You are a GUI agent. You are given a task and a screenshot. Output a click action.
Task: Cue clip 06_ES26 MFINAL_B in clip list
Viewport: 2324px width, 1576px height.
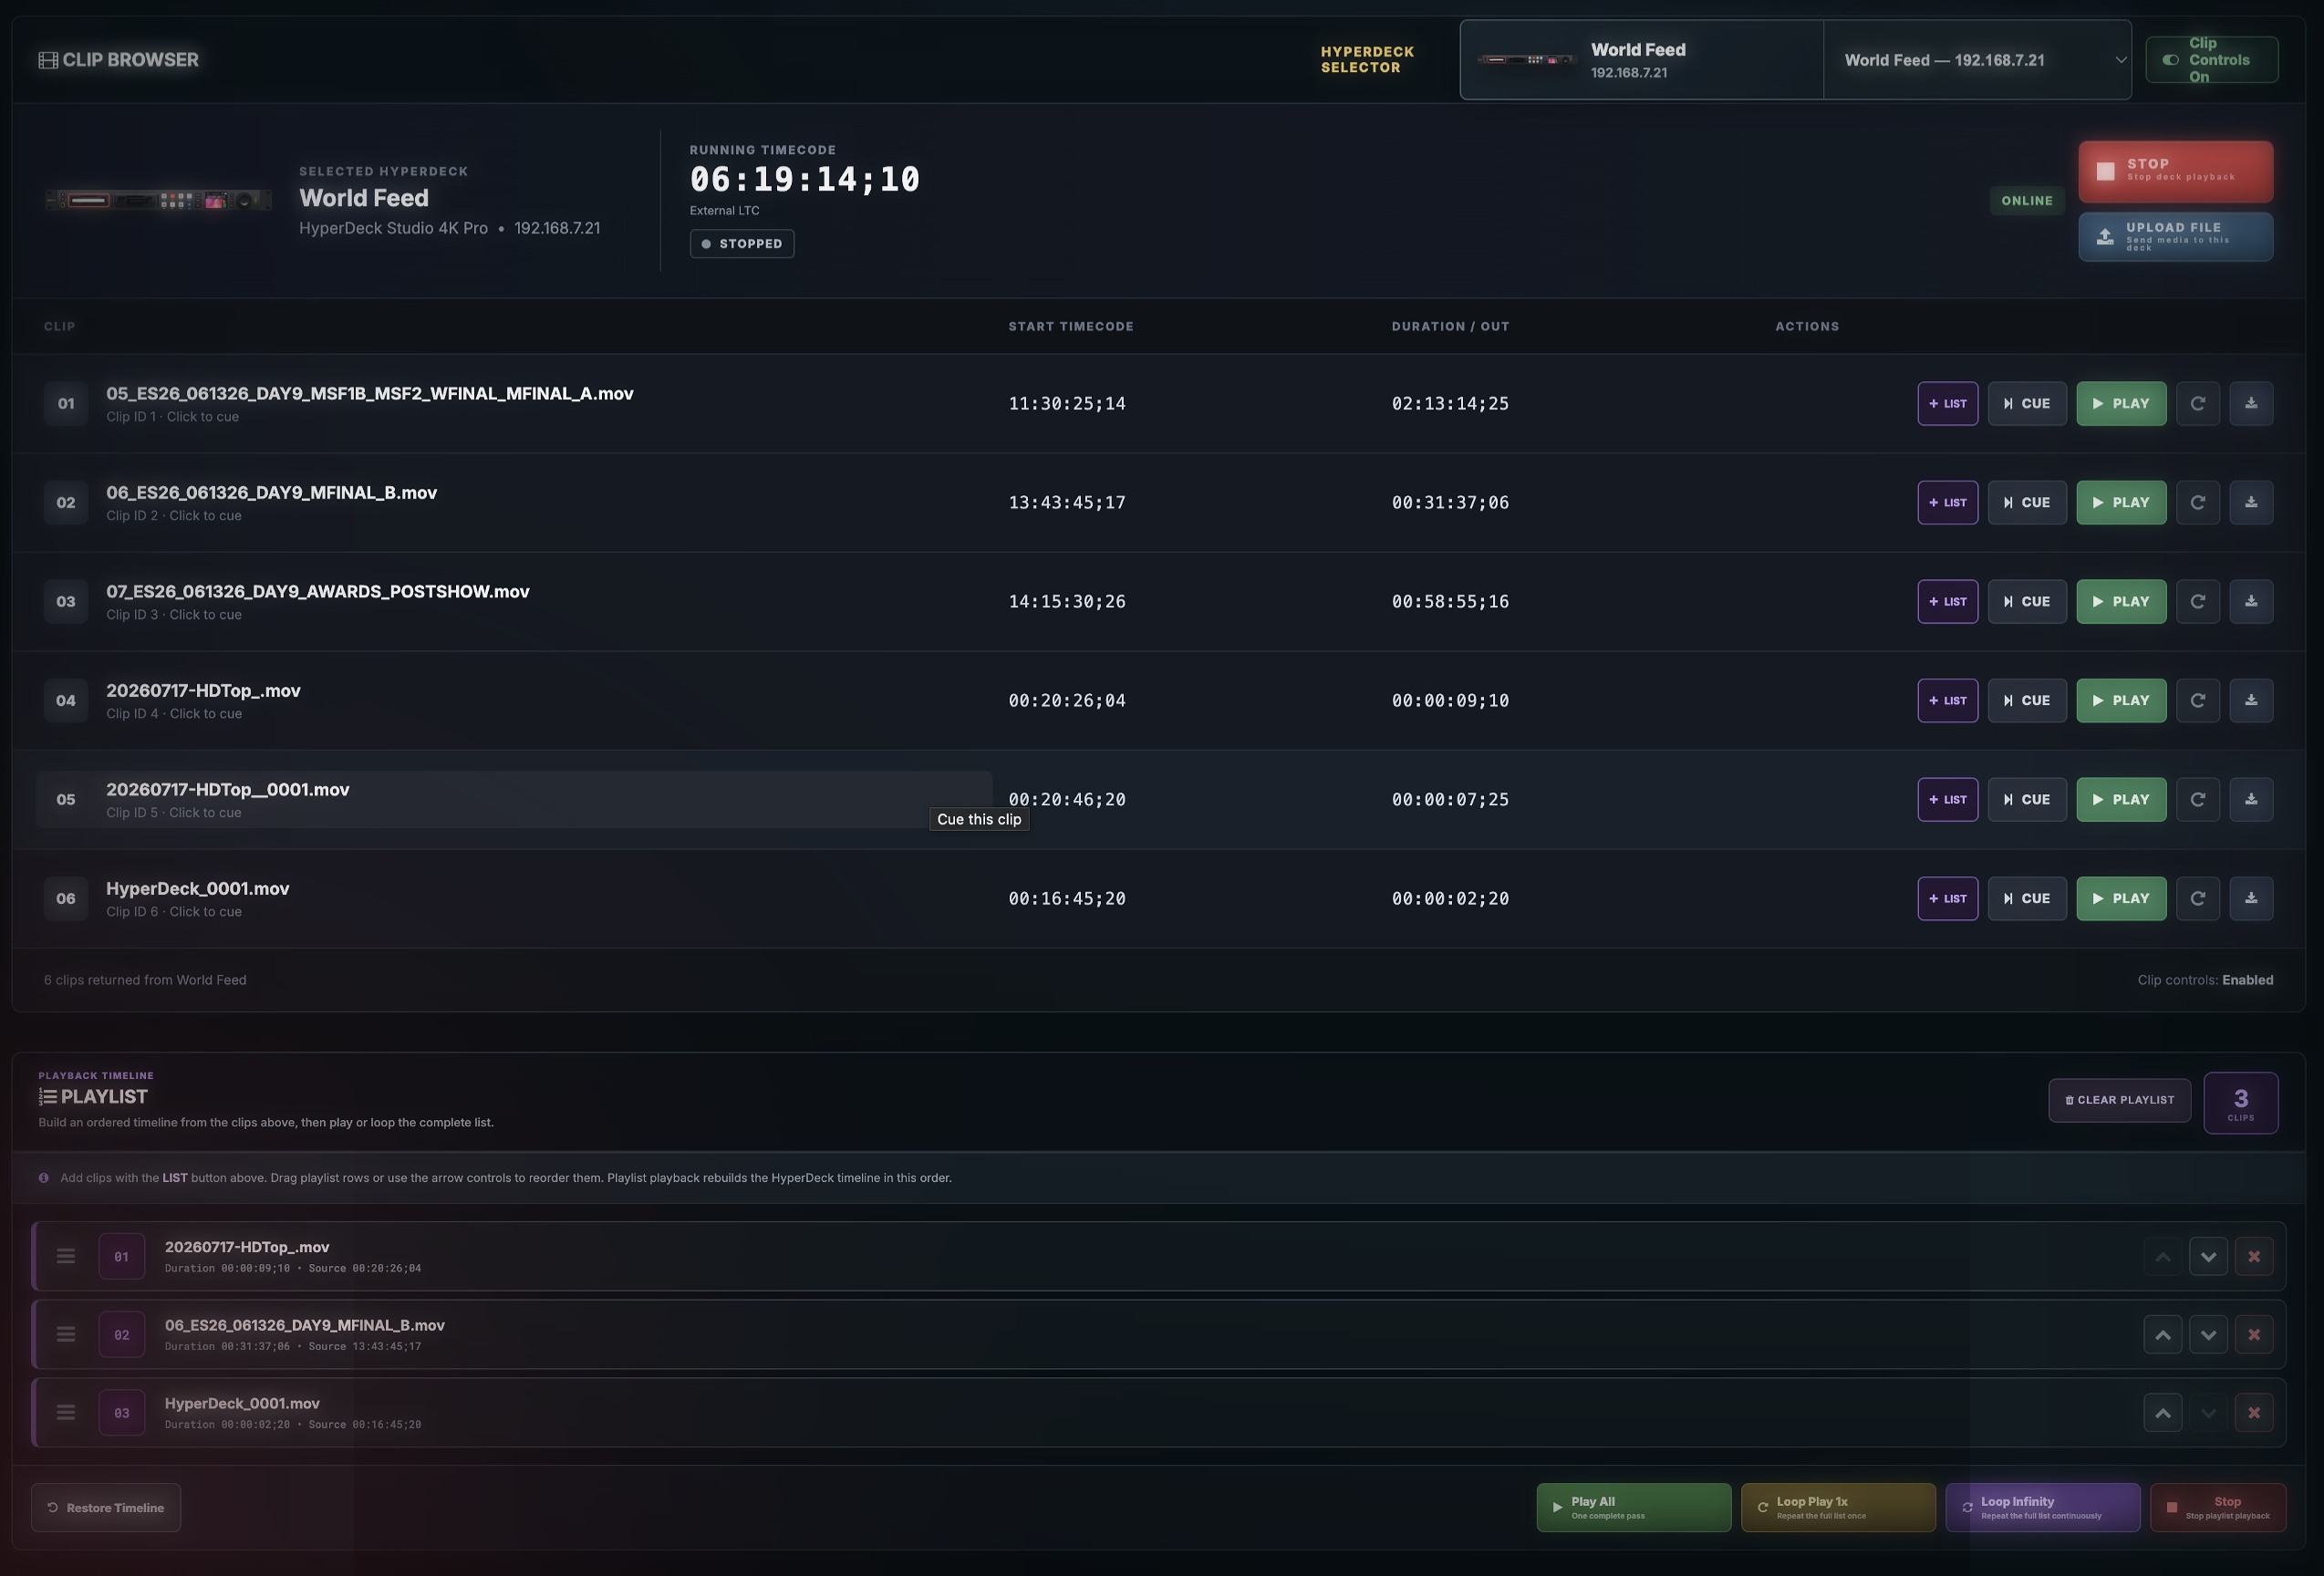[x=2027, y=503]
